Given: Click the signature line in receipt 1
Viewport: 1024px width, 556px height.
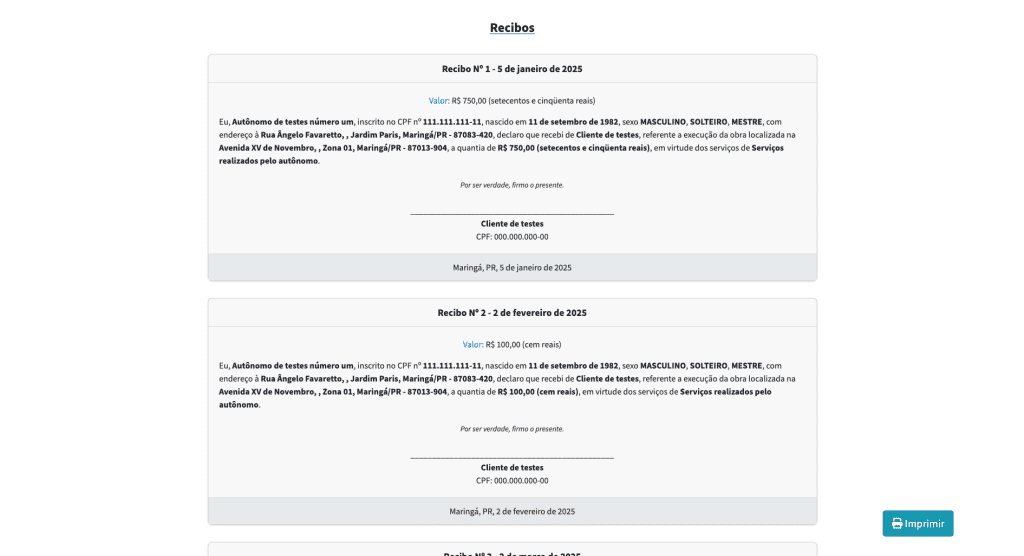Looking at the screenshot, I should pos(512,213).
